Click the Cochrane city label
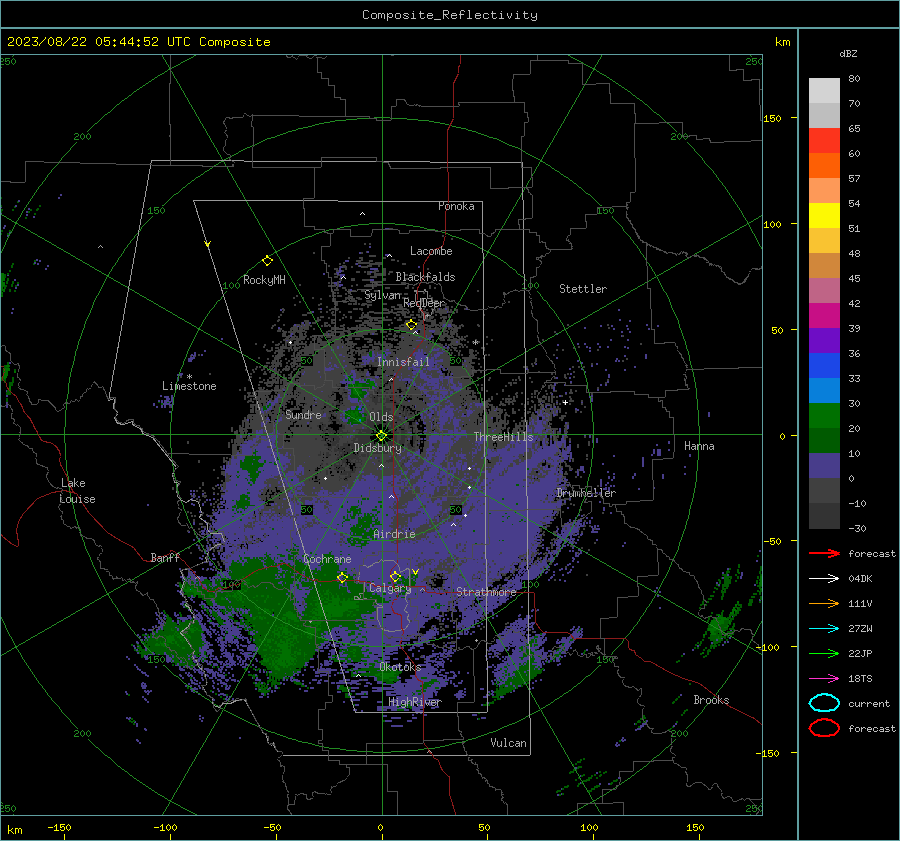 coord(327,559)
